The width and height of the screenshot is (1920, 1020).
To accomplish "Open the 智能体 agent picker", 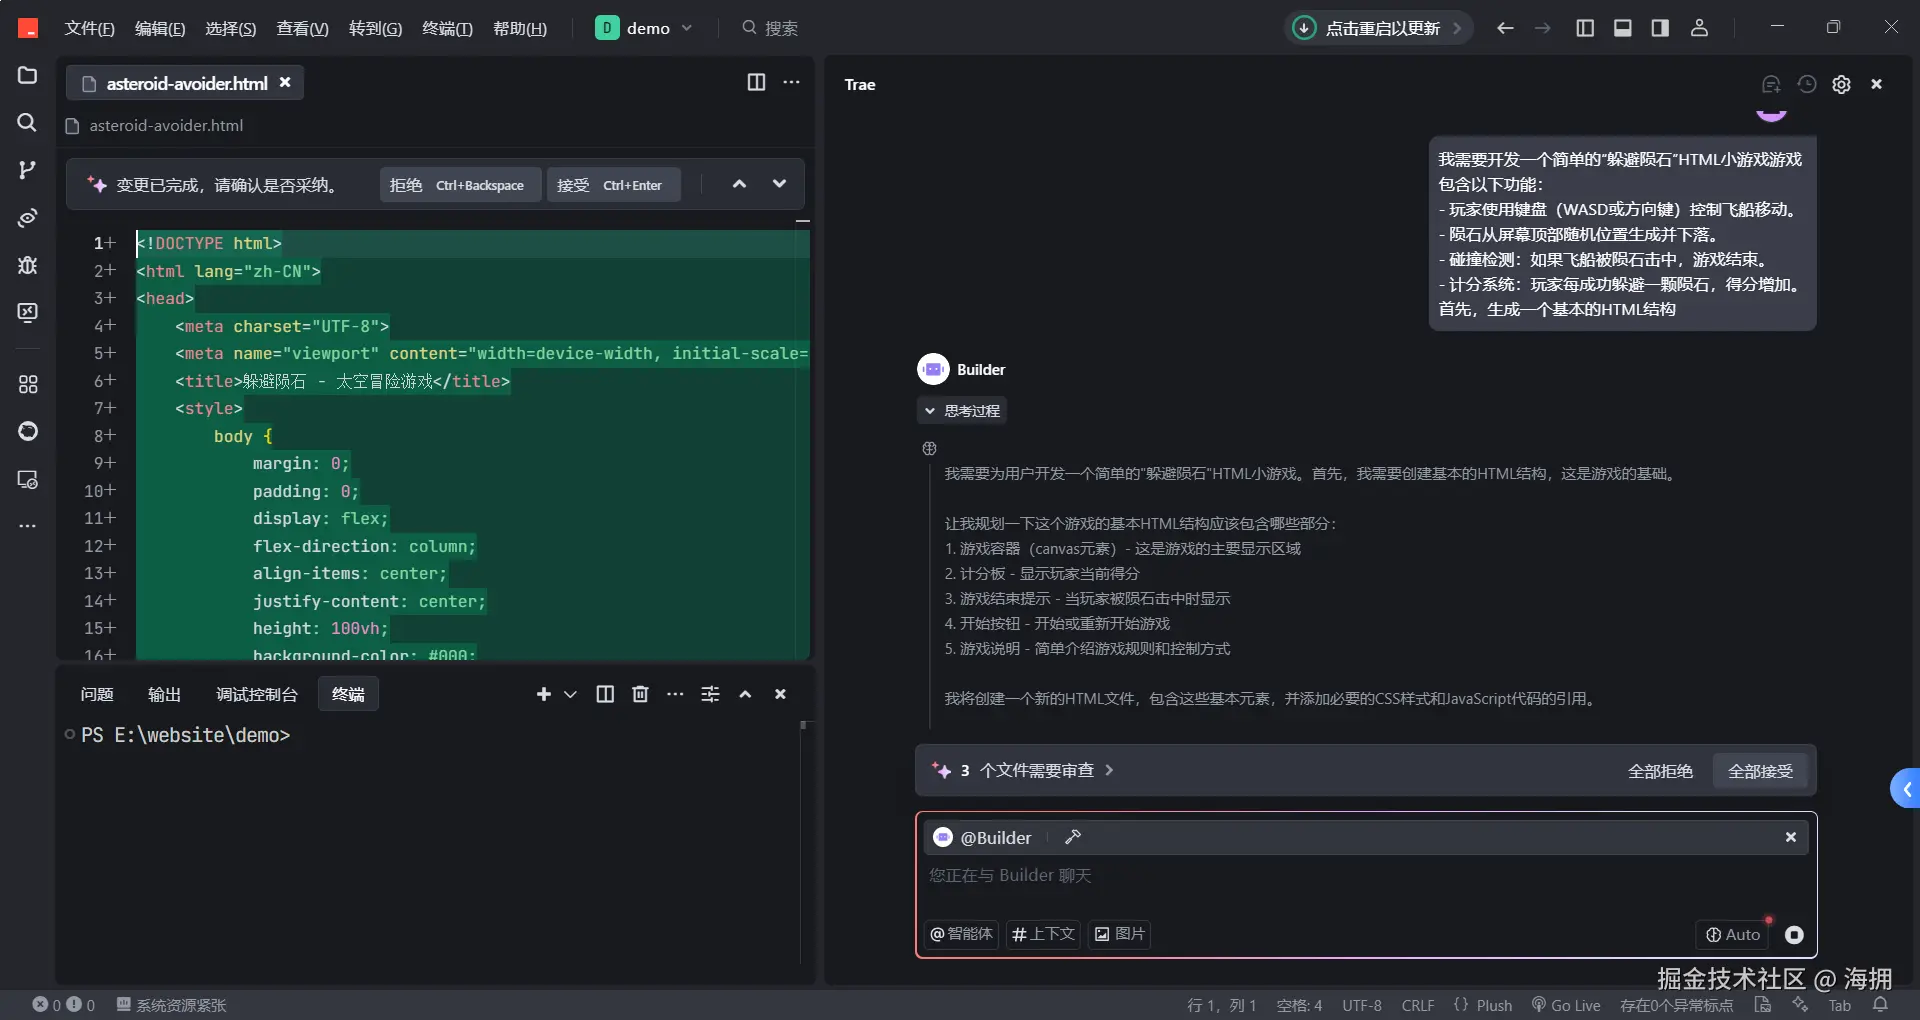I will (x=961, y=934).
